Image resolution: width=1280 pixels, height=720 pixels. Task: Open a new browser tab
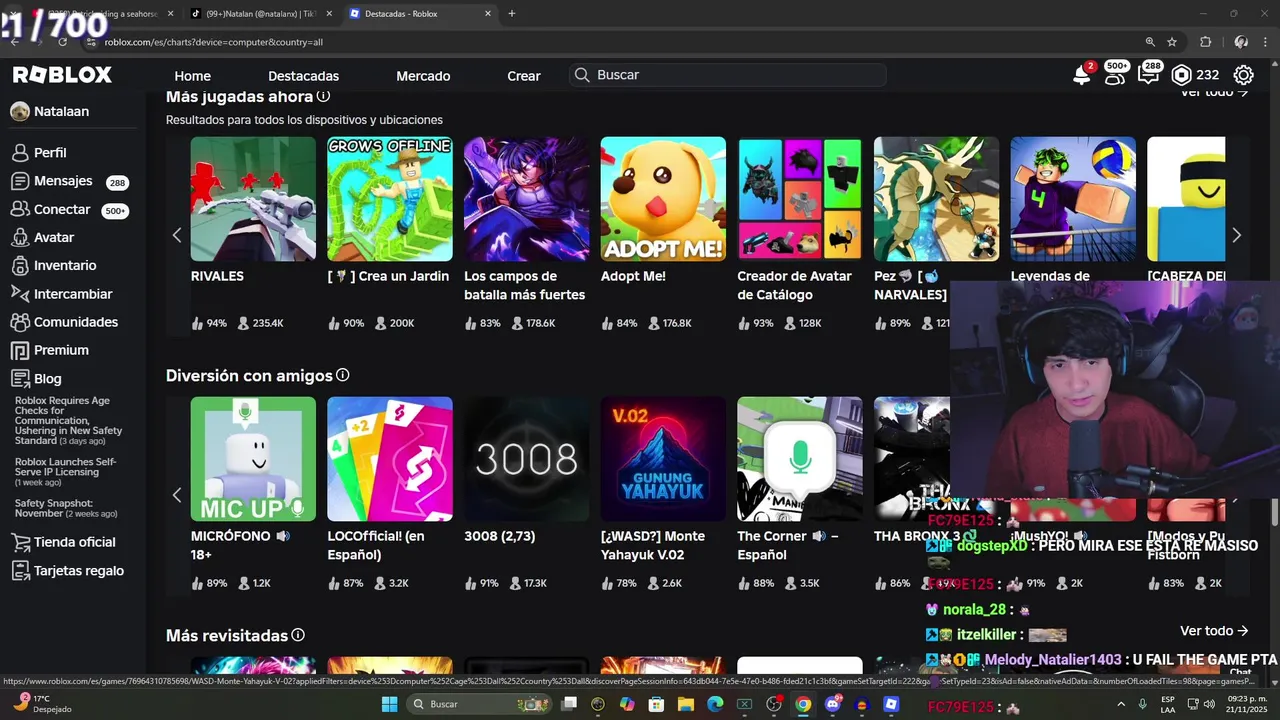(x=512, y=14)
